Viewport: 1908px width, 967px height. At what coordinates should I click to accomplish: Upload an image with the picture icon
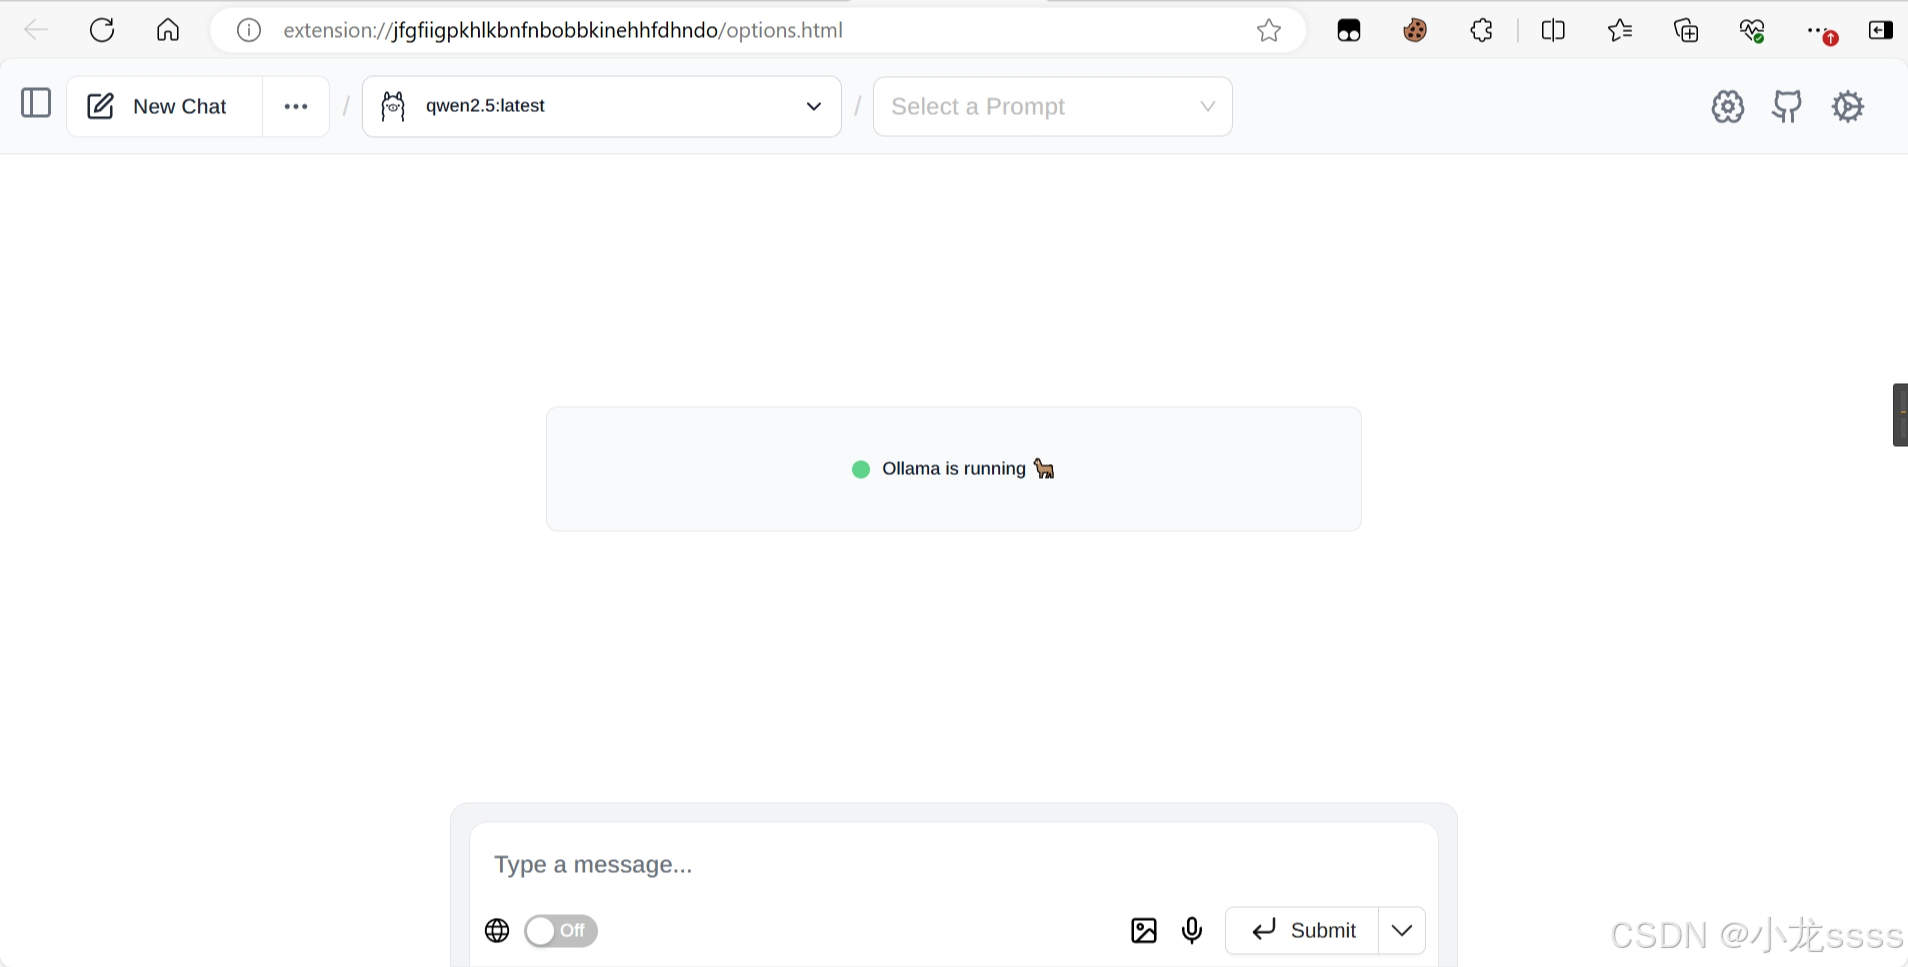pos(1144,931)
